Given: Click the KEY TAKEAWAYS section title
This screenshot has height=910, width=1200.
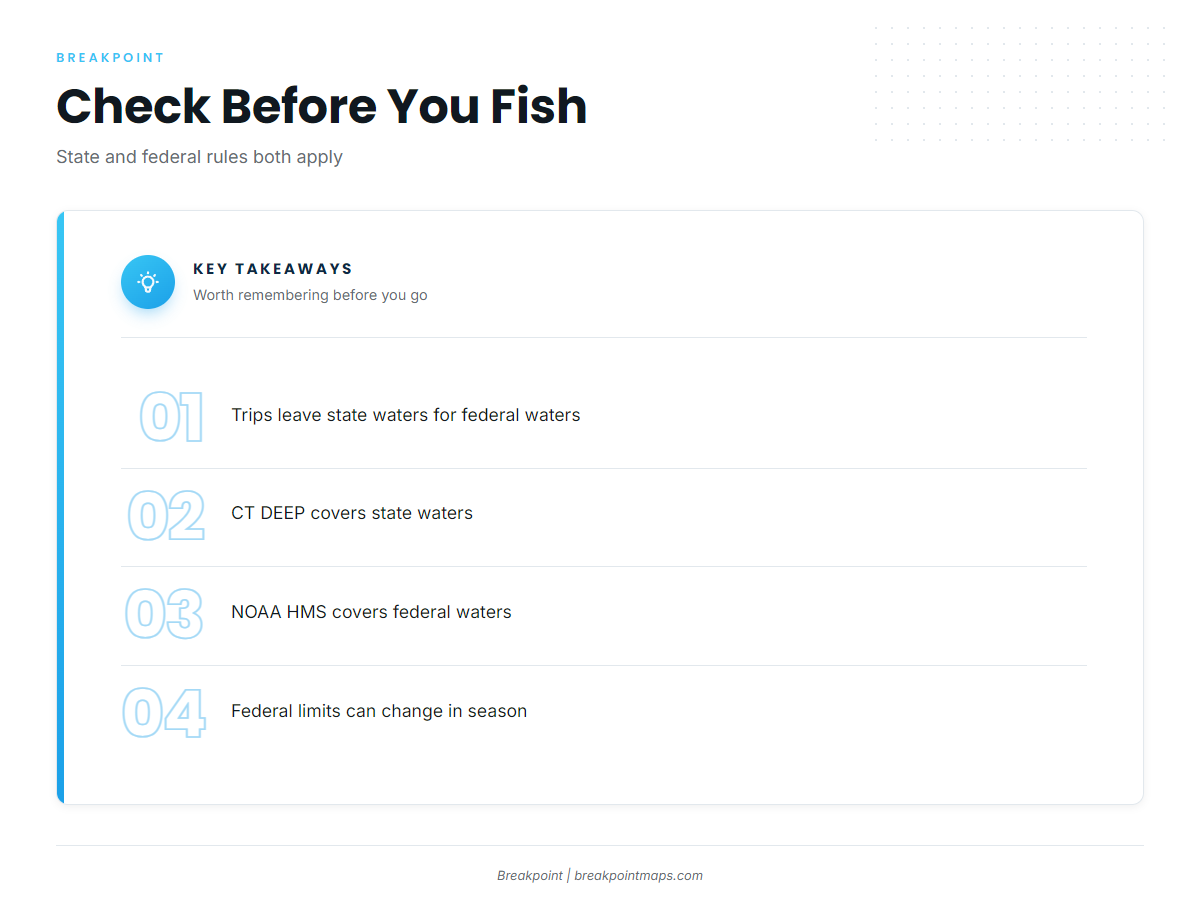Looking at the screenshot, I should click(x=273, y=269).
